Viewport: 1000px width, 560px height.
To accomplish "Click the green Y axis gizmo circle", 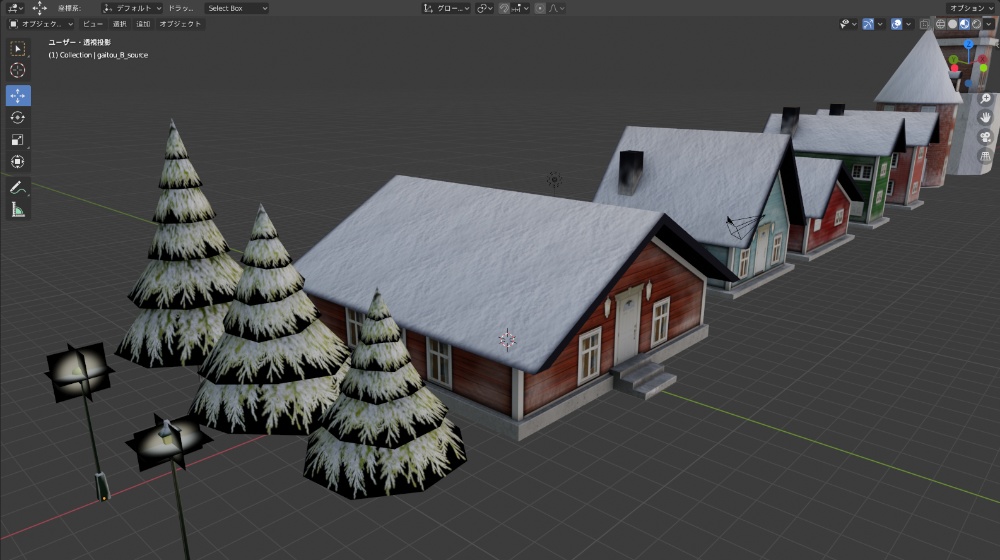I will [953, 59].
